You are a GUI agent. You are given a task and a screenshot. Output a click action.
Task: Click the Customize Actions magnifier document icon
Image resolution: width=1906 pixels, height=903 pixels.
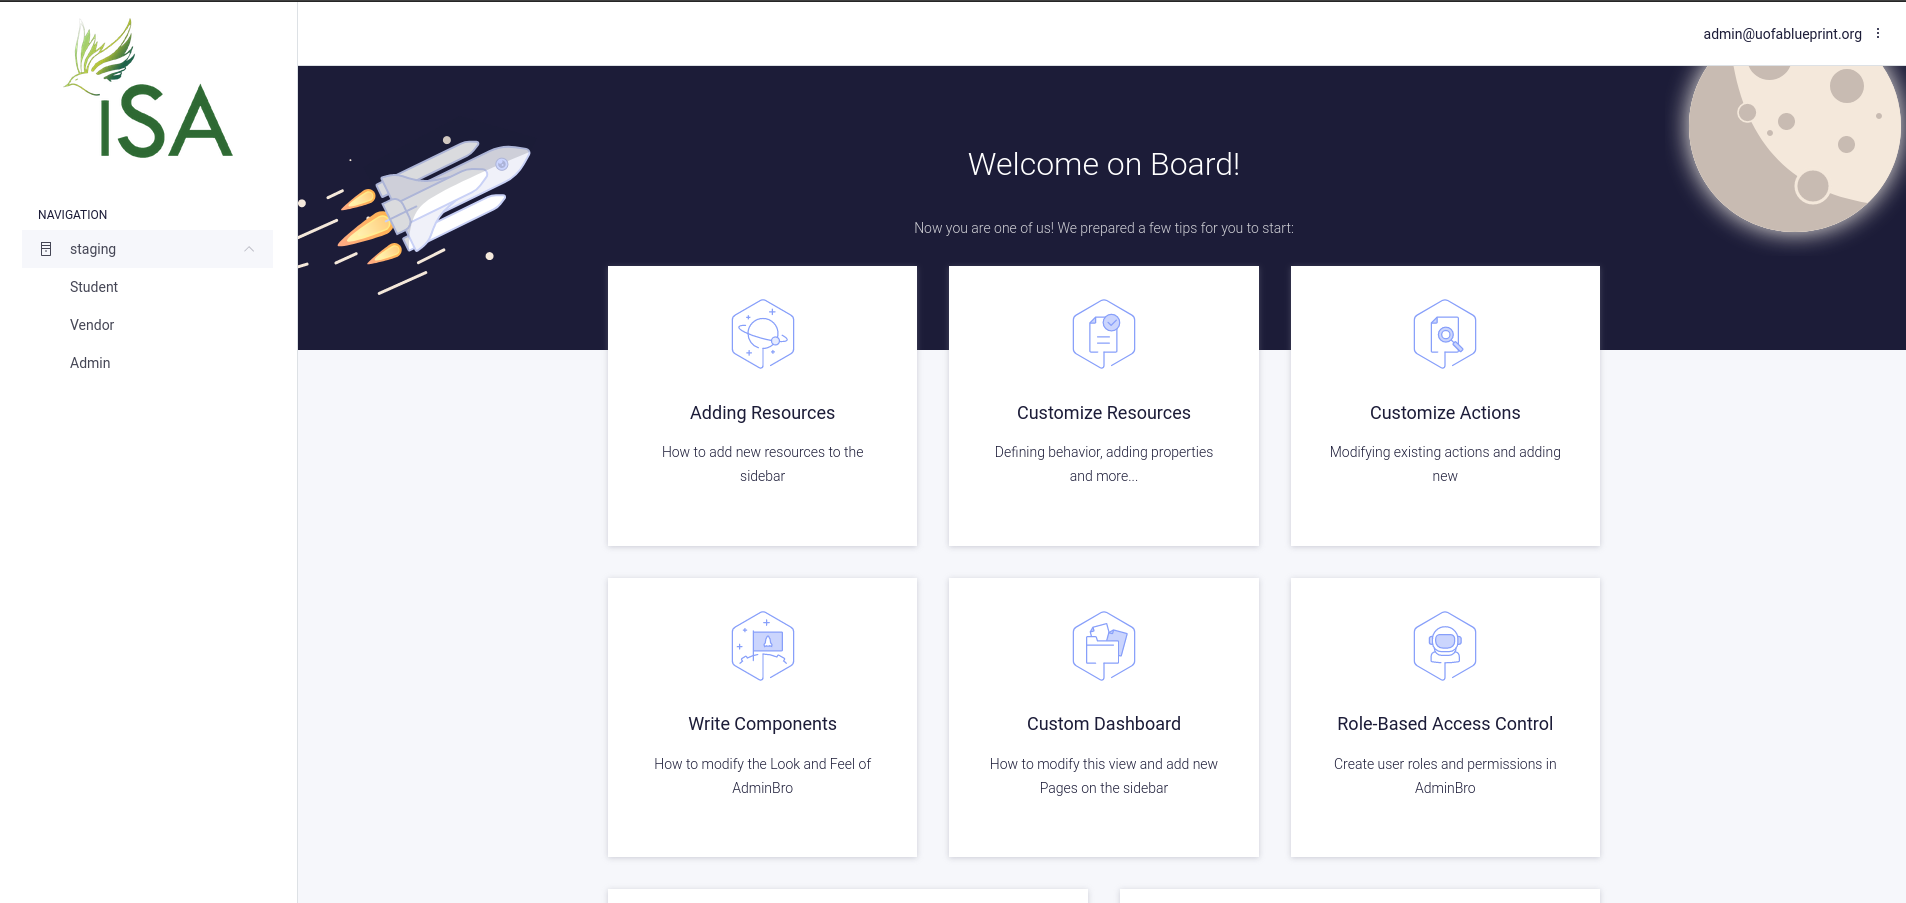click(1444, 334)
